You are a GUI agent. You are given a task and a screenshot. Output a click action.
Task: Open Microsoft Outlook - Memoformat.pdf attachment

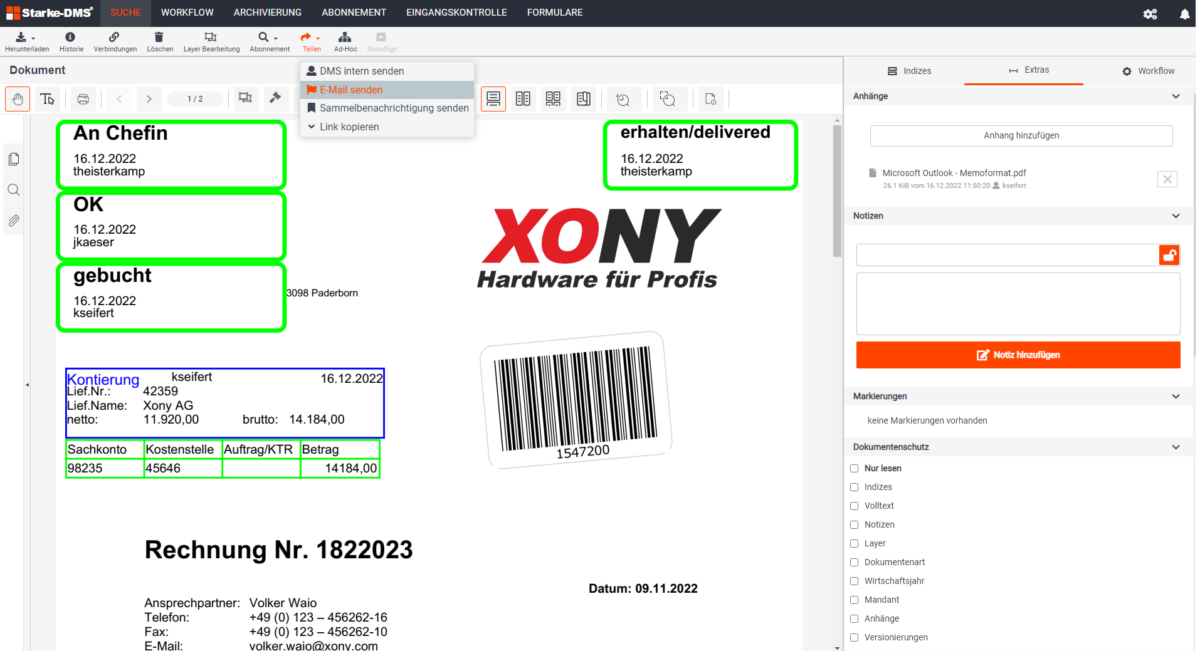(953, 173)
